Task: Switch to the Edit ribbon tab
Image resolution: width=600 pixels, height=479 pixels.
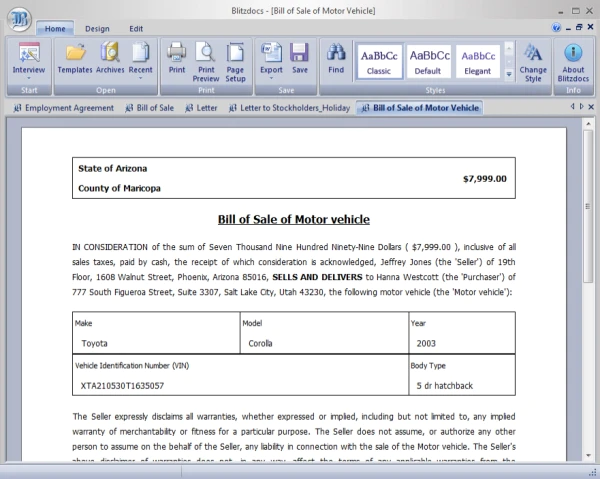Action: point(136,29)
